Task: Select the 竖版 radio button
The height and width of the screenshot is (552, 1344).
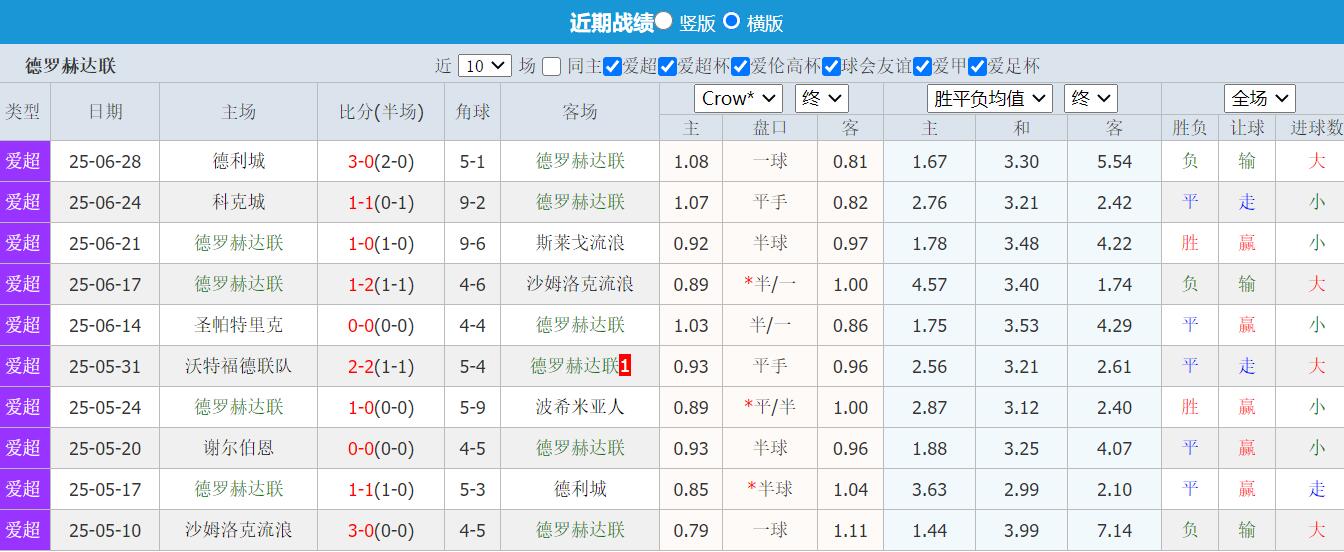Action: coord(664,21)
